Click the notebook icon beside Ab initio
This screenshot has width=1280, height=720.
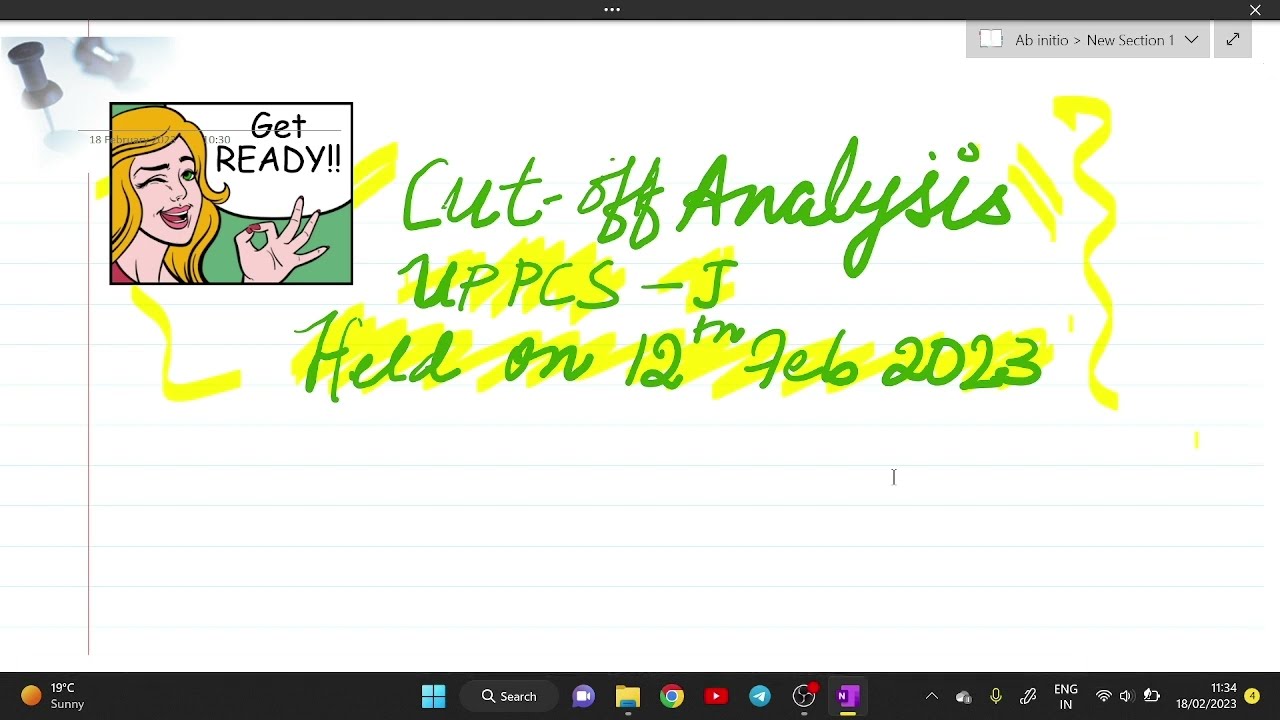pyautogui.click(x=990, y=39)
